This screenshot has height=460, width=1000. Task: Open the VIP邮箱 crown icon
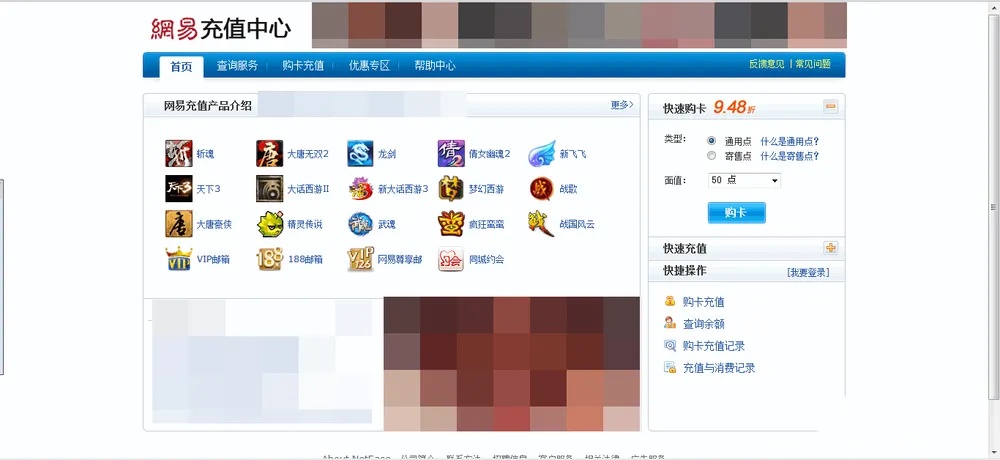(x=179, y=259)
